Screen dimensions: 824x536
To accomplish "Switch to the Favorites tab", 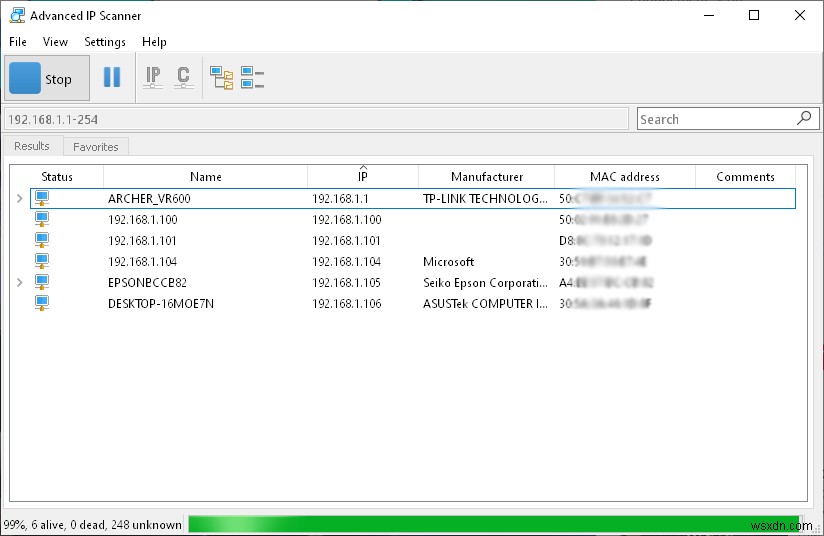I will [x=96, y=147].
